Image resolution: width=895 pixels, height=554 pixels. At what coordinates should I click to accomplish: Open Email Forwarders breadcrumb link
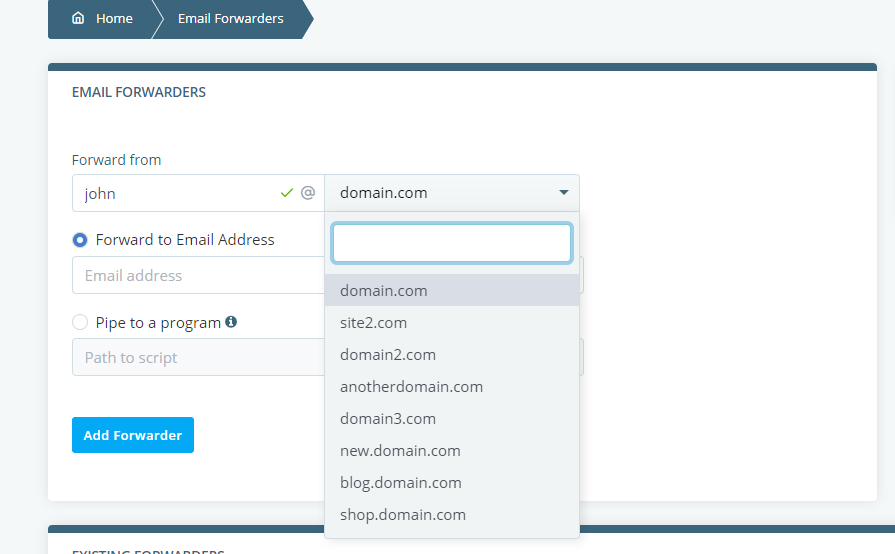point(231,18)
